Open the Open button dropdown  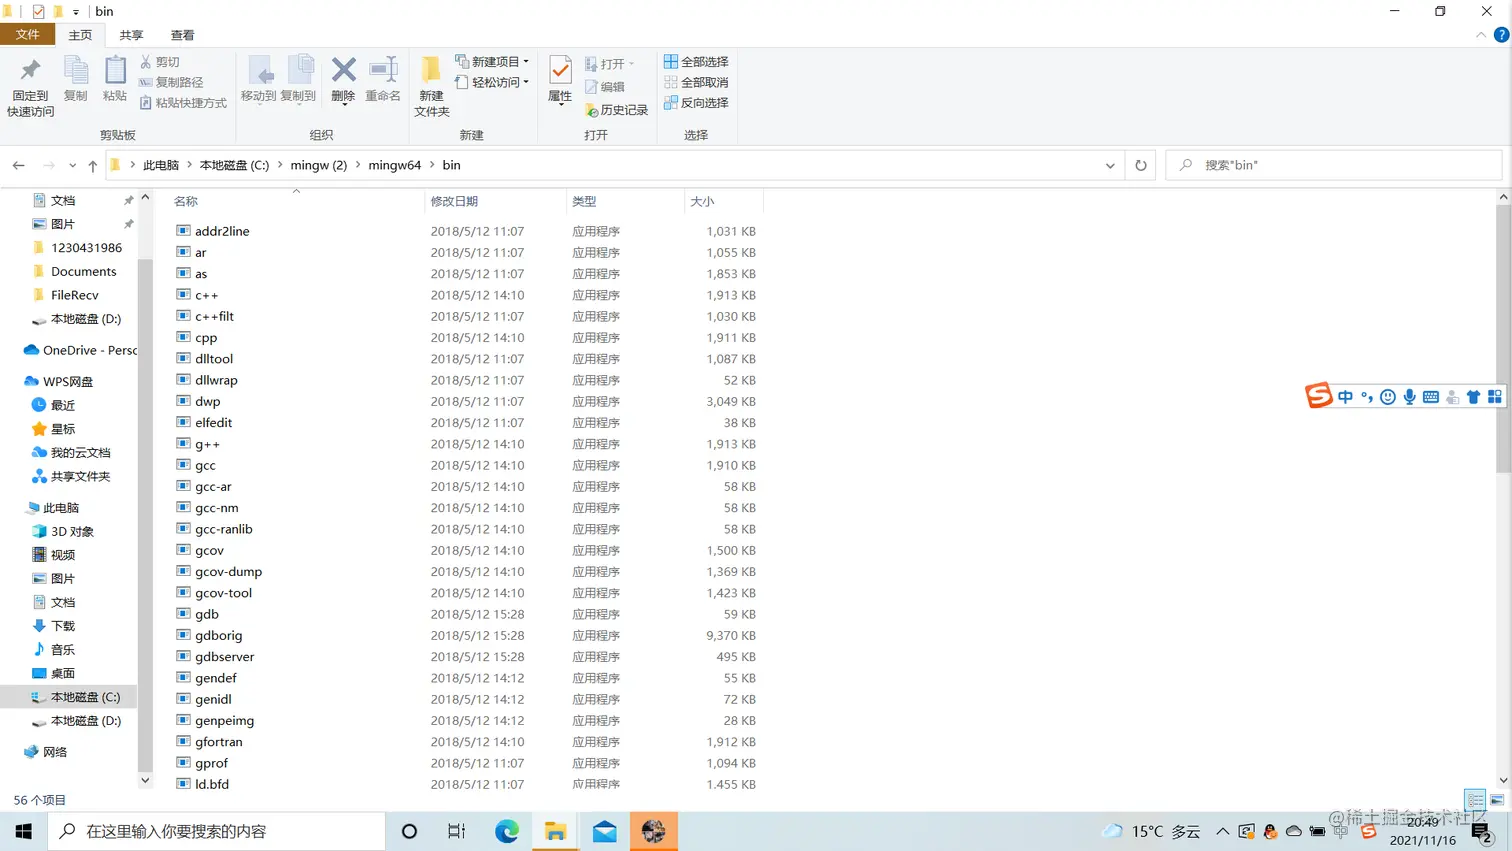[x=610, y=64]
